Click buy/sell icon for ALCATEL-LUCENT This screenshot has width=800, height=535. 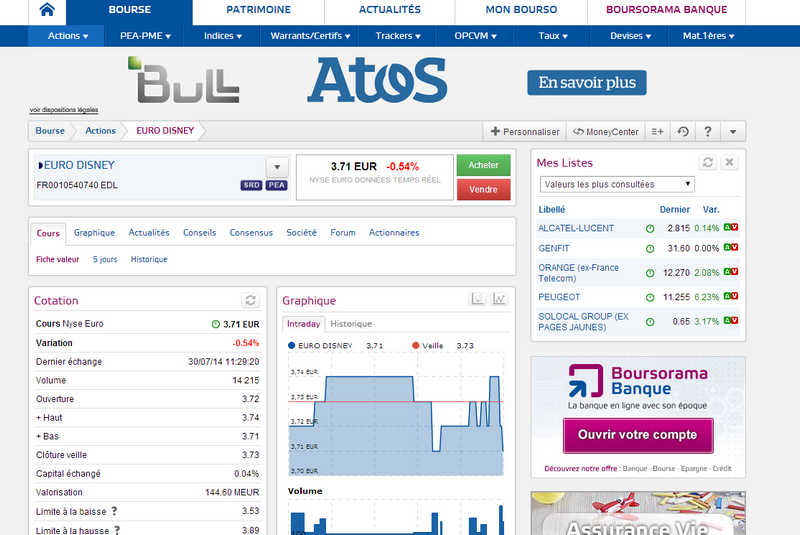(x=731, y=227)
